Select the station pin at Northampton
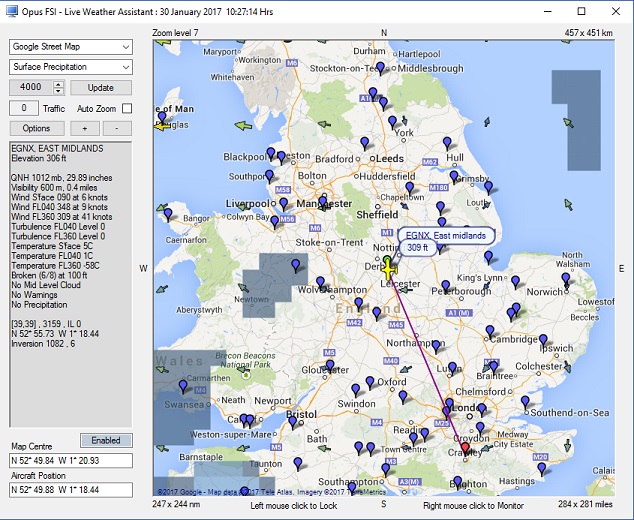This screenshot has width=634, height=520. [x=436, y=346]
